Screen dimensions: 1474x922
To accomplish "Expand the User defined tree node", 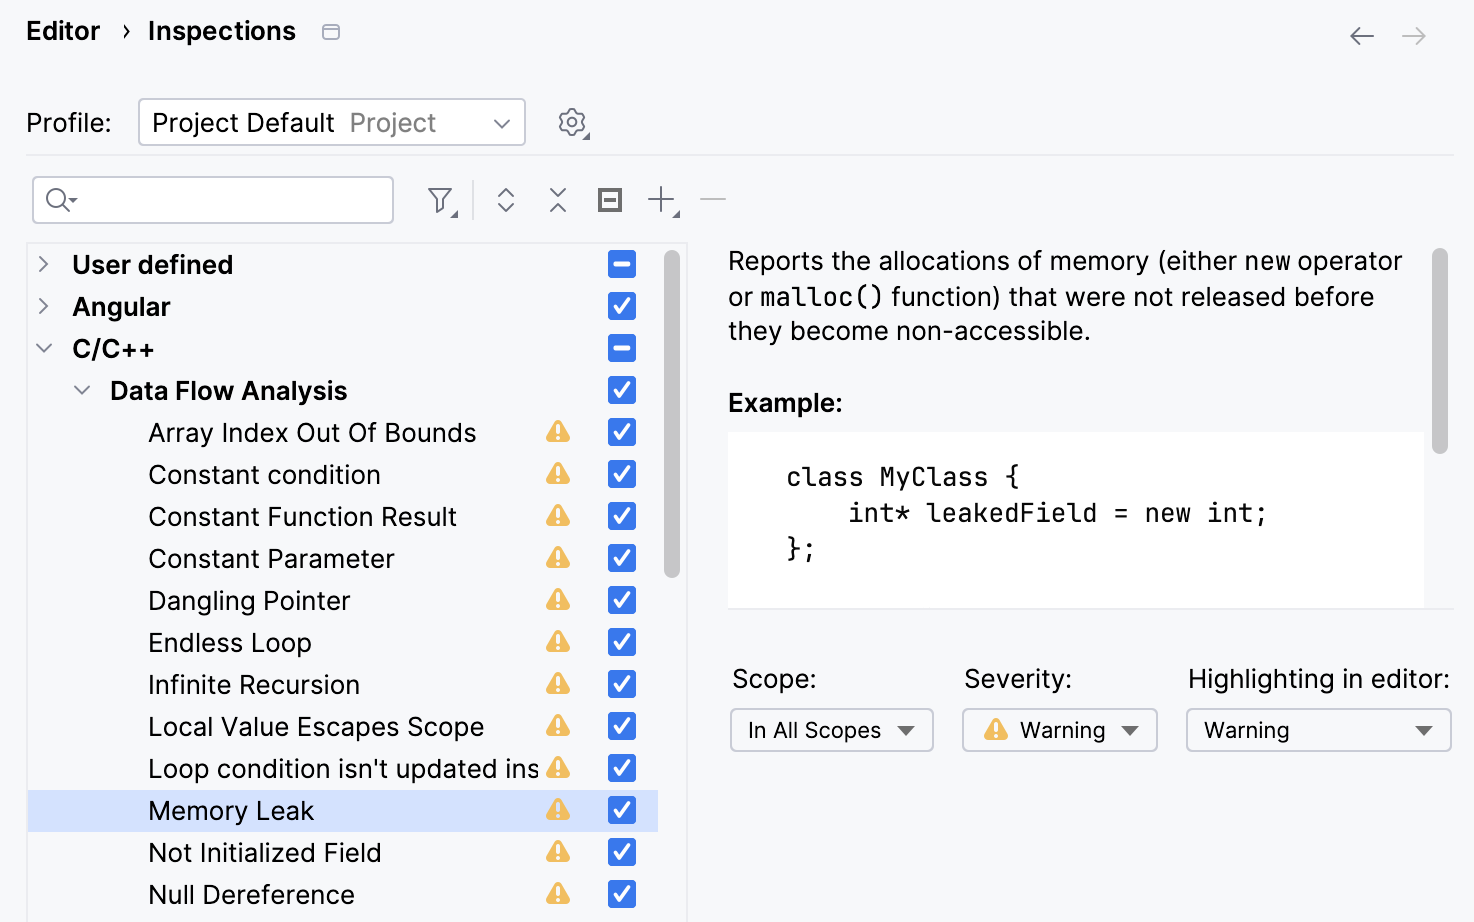I will tap(44, 264).
